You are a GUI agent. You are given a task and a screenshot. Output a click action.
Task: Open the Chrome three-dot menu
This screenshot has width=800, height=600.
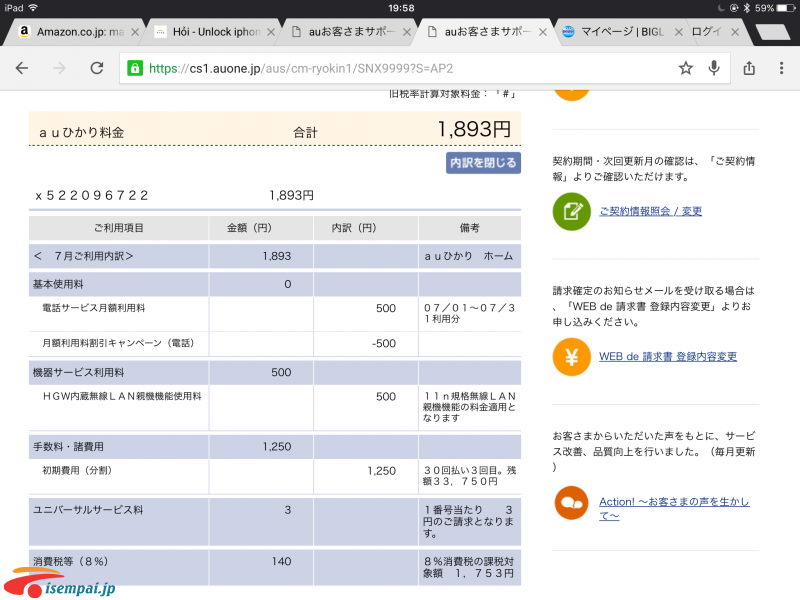pos(781,68)
